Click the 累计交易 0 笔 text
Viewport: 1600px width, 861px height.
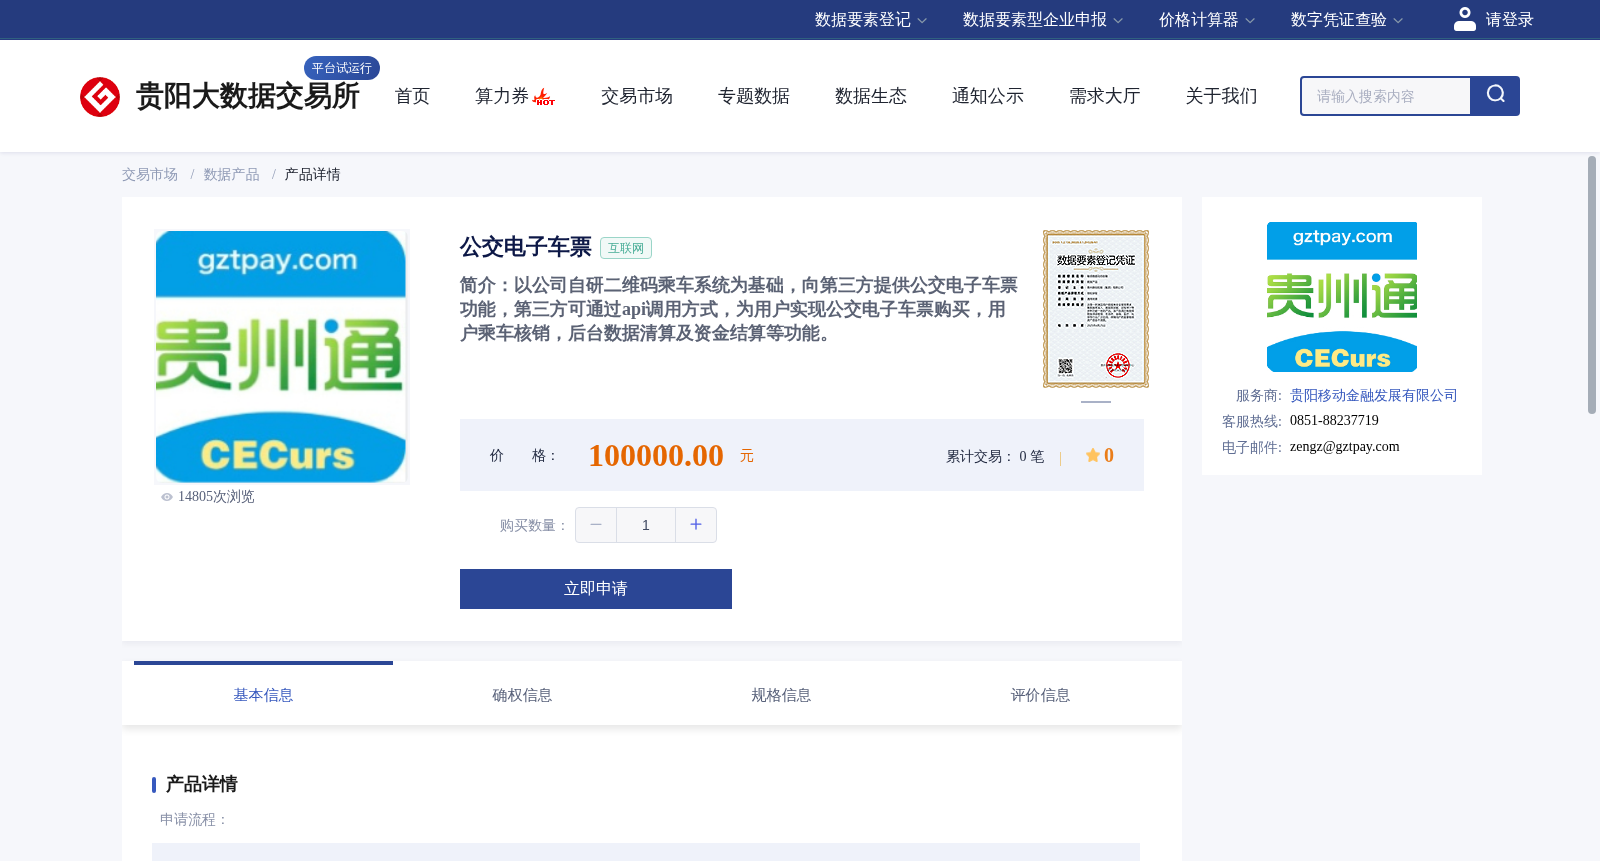coord(995,456)
